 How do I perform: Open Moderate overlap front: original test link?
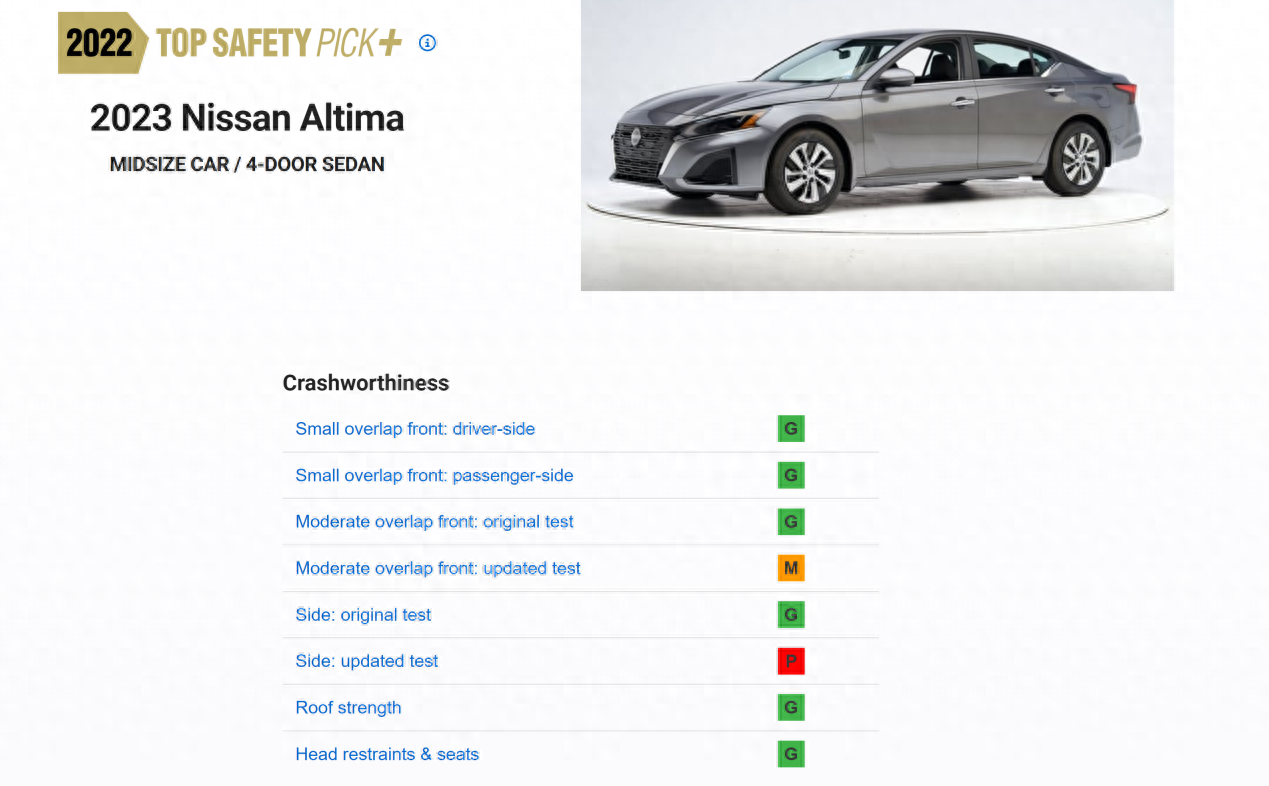tap(434, 522)
